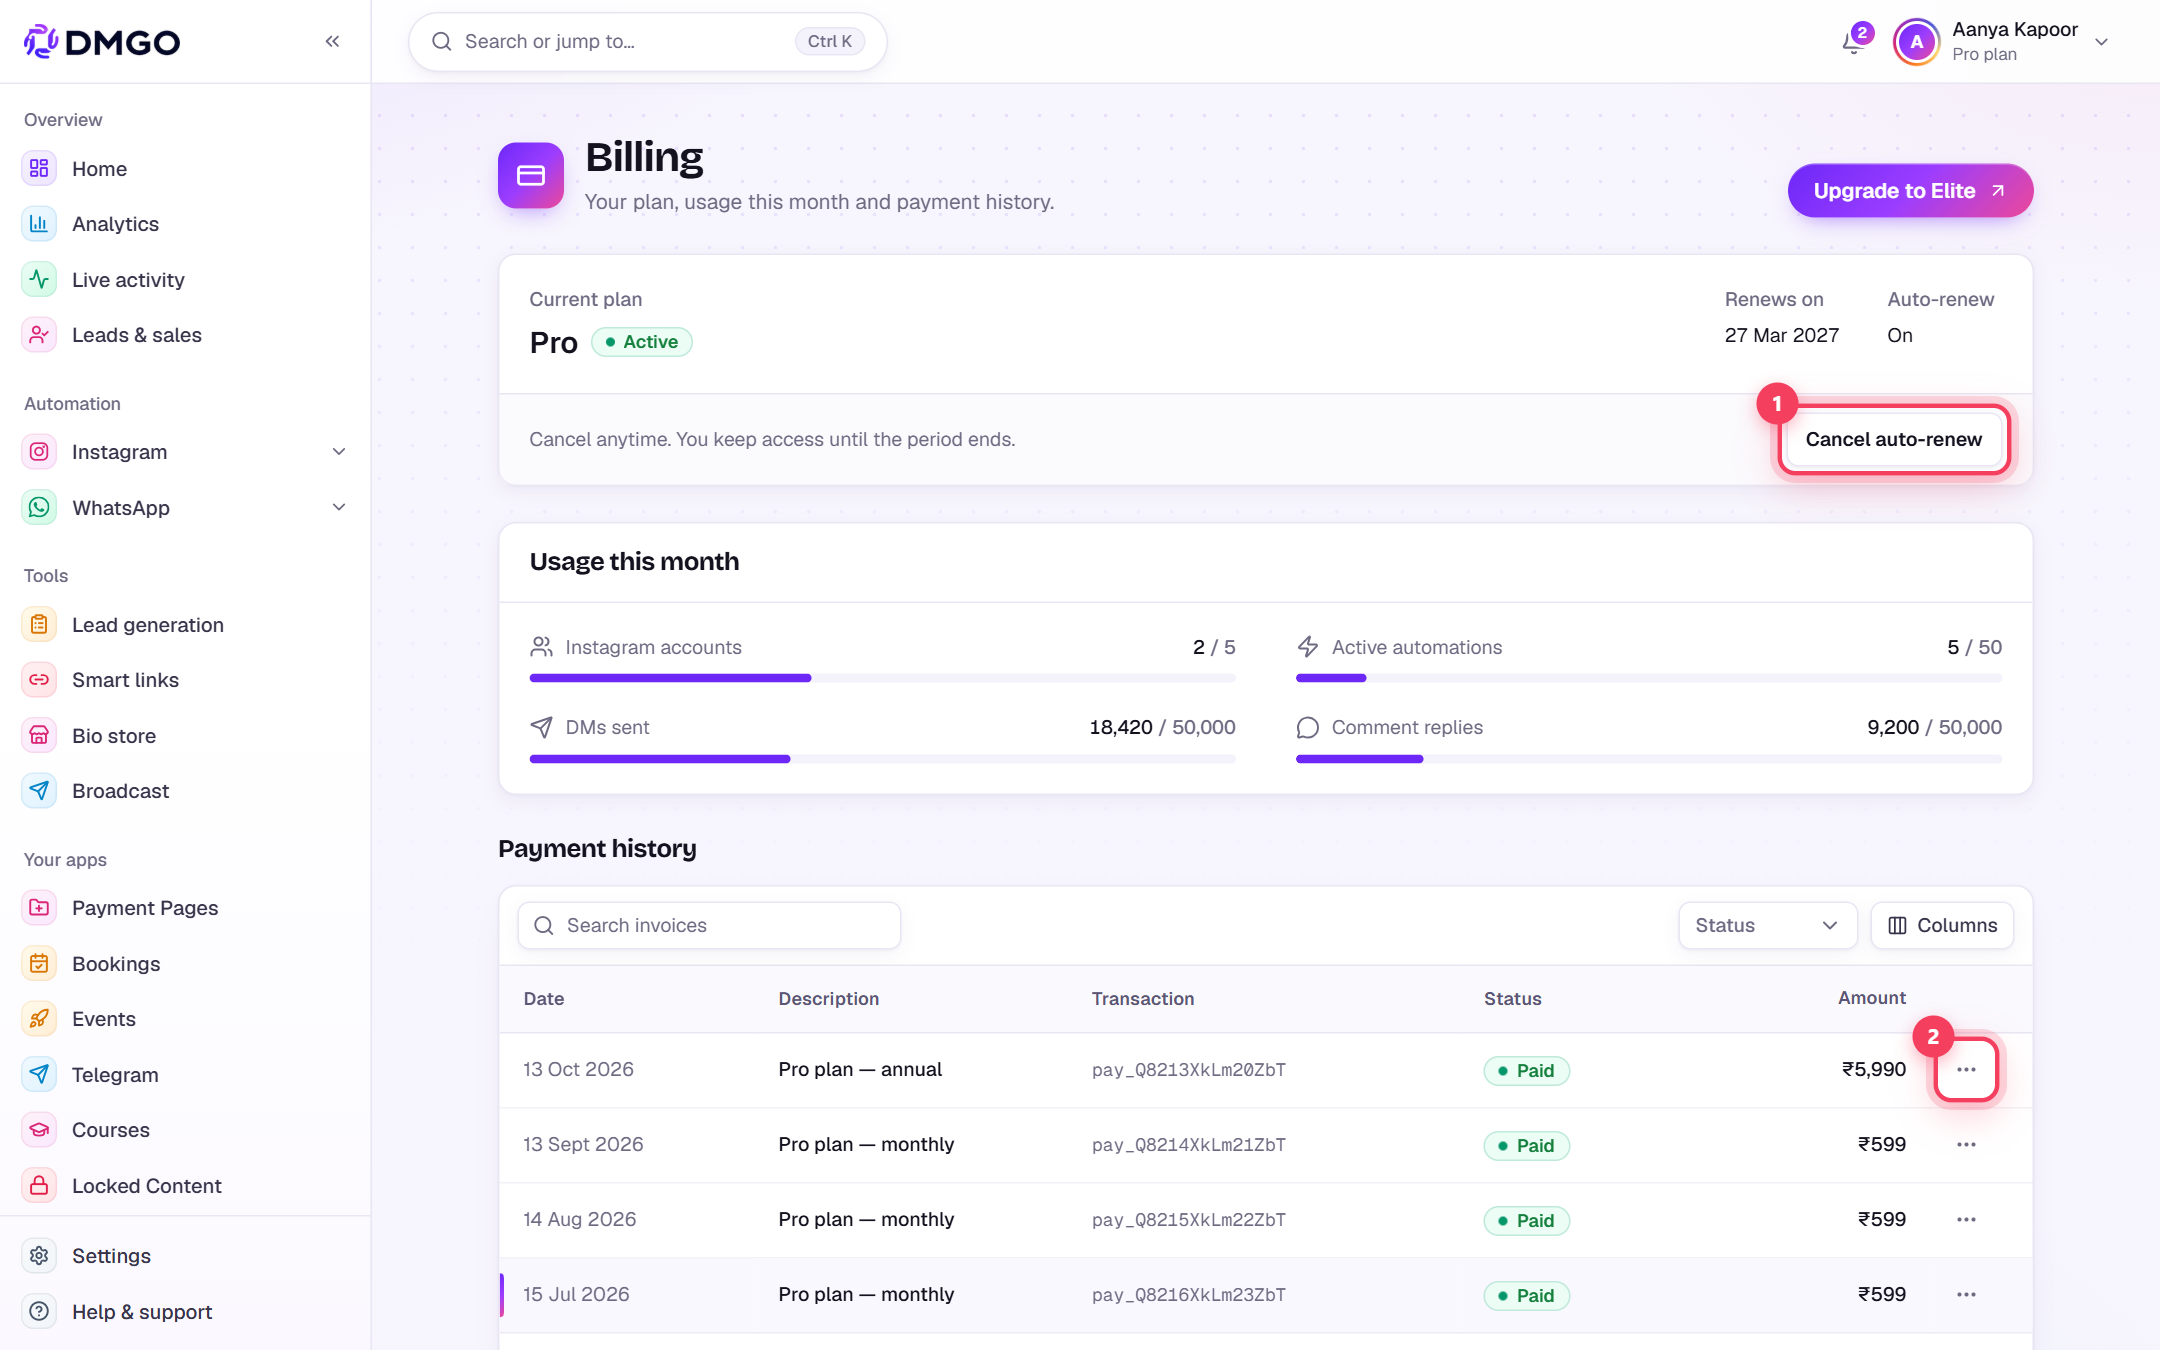Click the Locked Content padlock icon
2160x1350 pixels.
[39, 1186]
